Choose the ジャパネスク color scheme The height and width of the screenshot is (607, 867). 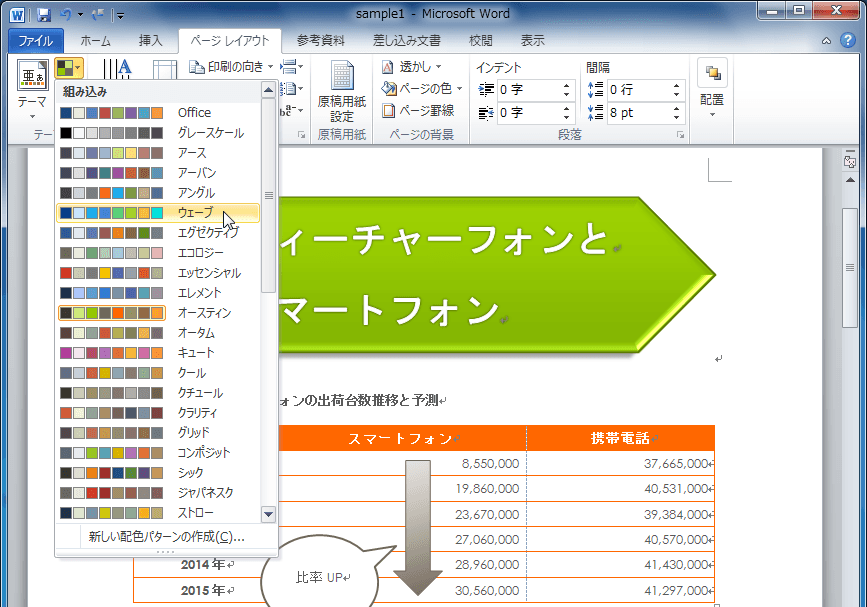(158, 493)
